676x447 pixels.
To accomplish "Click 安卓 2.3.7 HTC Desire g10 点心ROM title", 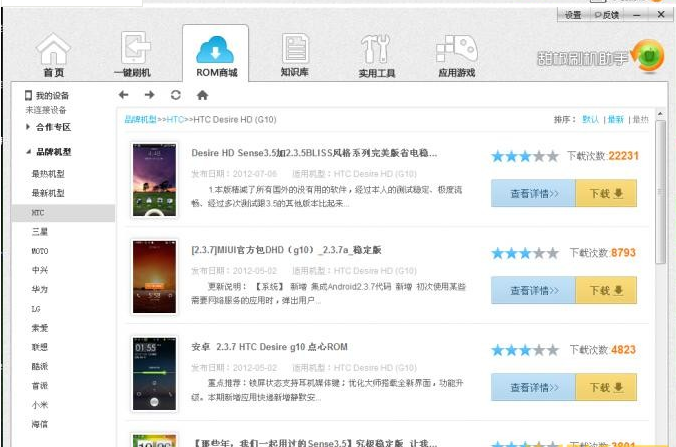I will point(269,347).
